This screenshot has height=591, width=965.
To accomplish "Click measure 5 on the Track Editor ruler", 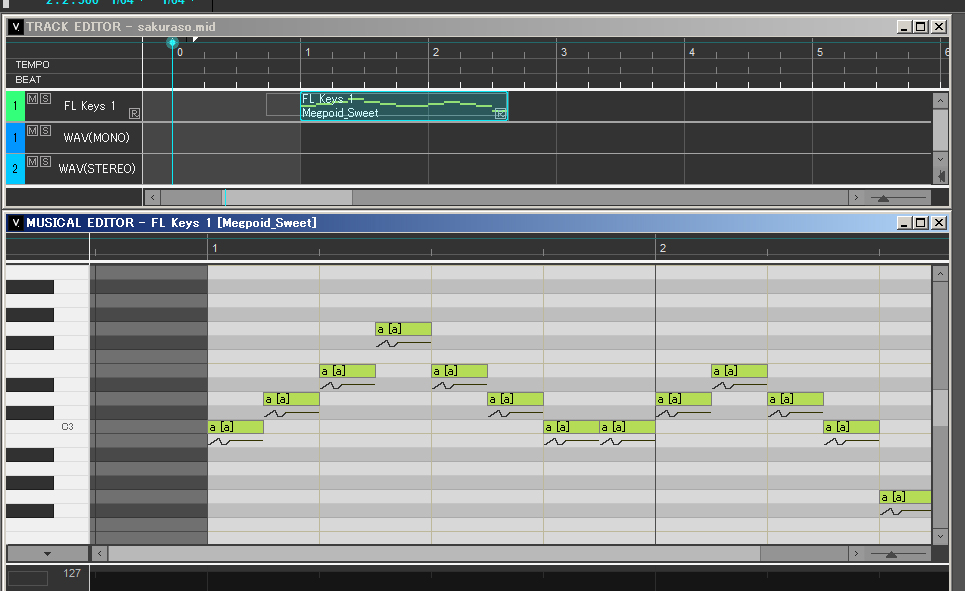I will click(x=820, y=52).
